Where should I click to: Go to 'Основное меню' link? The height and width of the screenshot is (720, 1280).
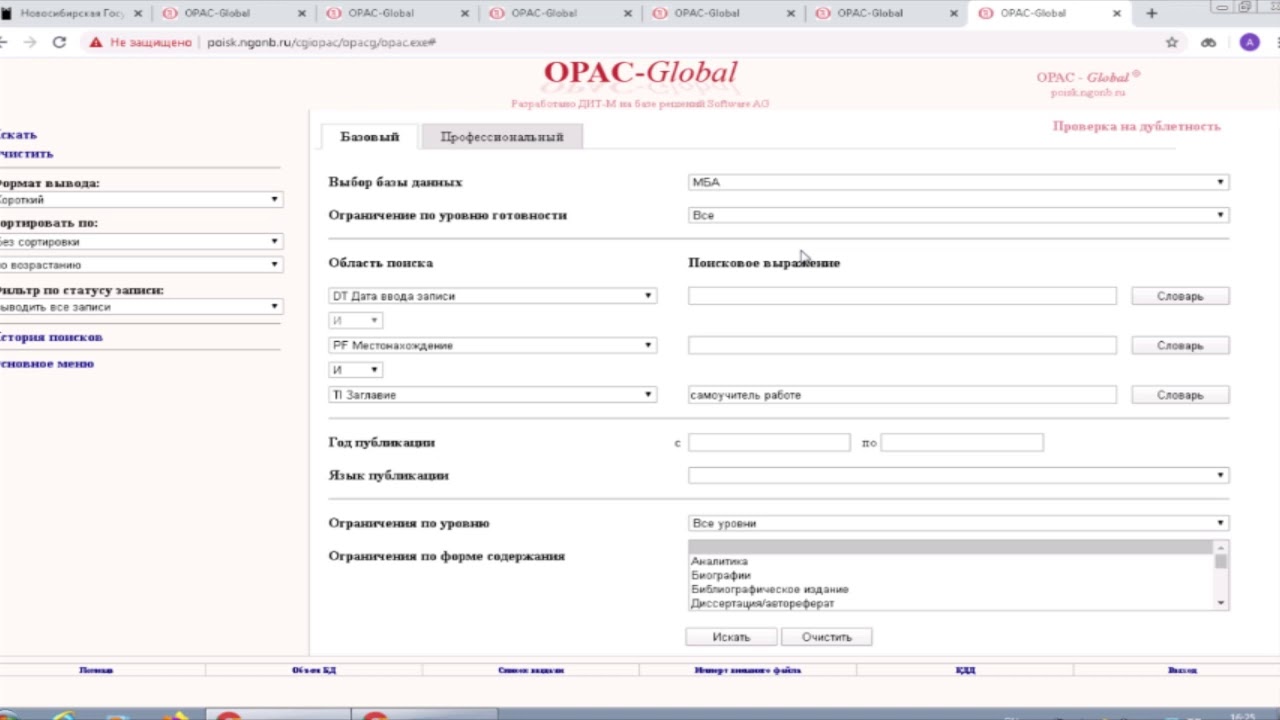pos(46,363)
